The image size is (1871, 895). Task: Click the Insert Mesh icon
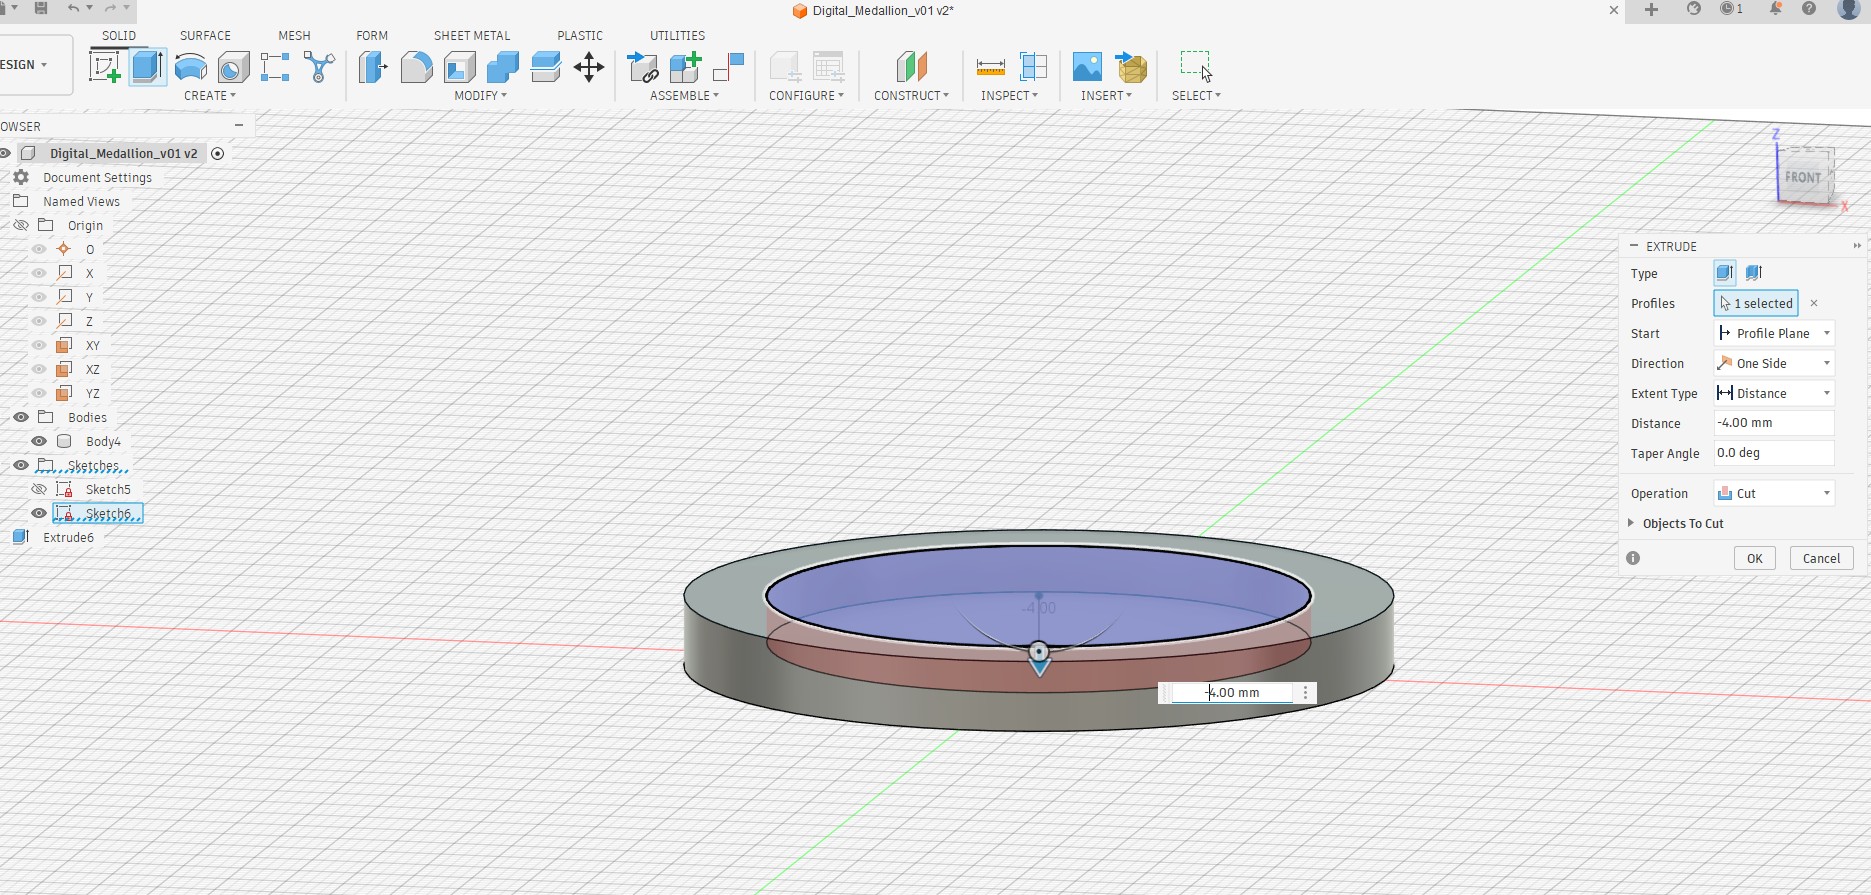[x=1131, y=67]
